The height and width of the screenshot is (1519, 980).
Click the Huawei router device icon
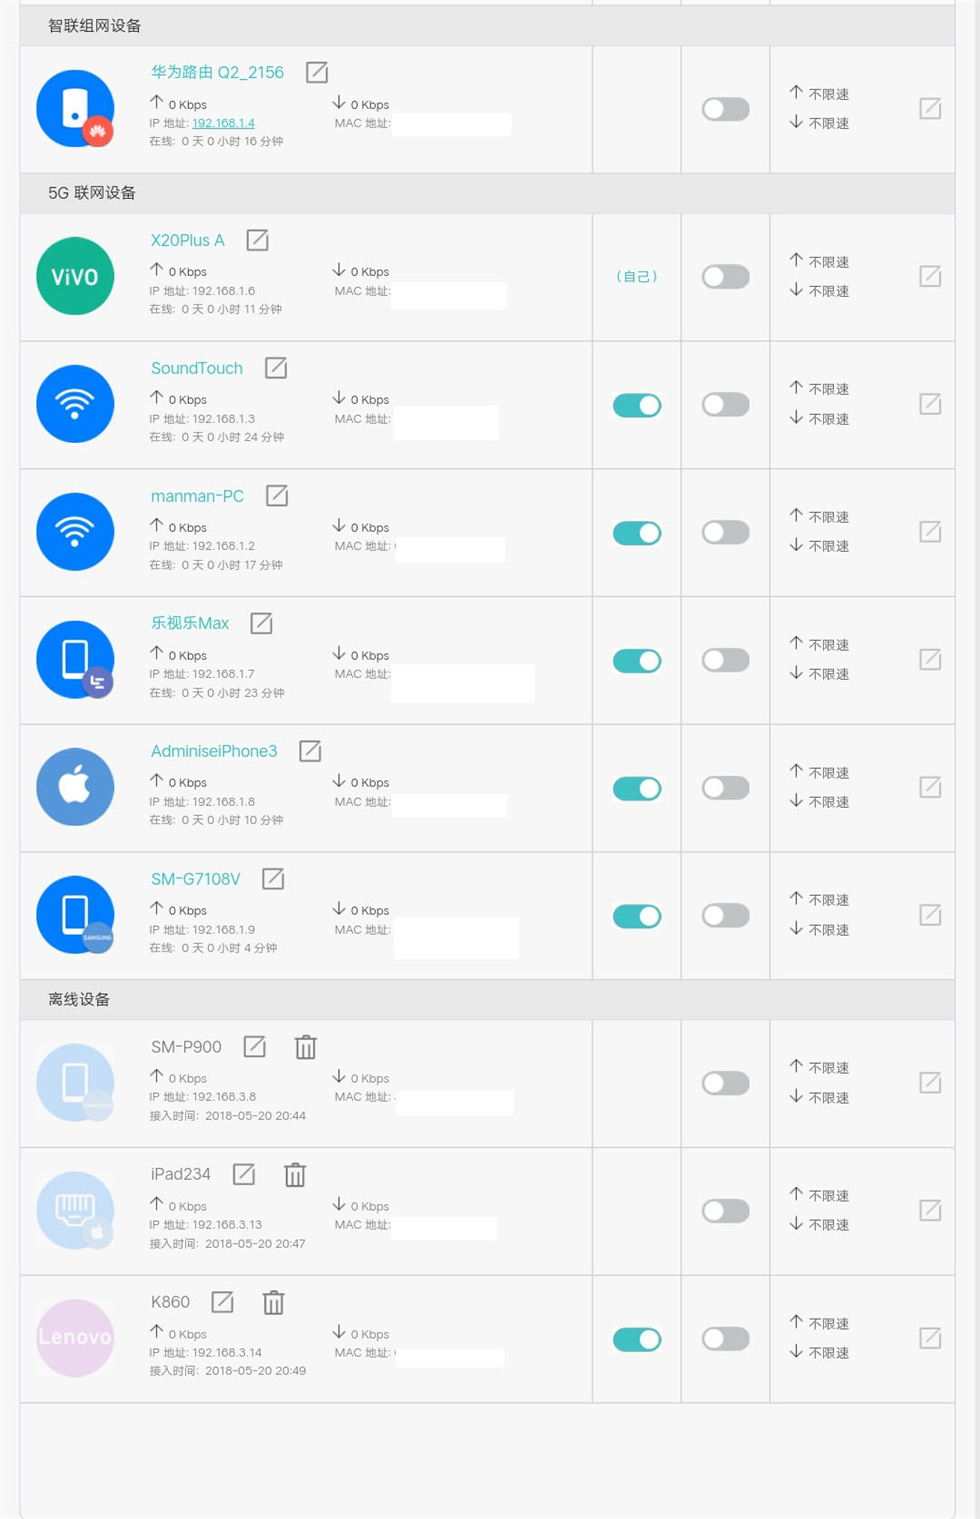(x=75, y=108)
